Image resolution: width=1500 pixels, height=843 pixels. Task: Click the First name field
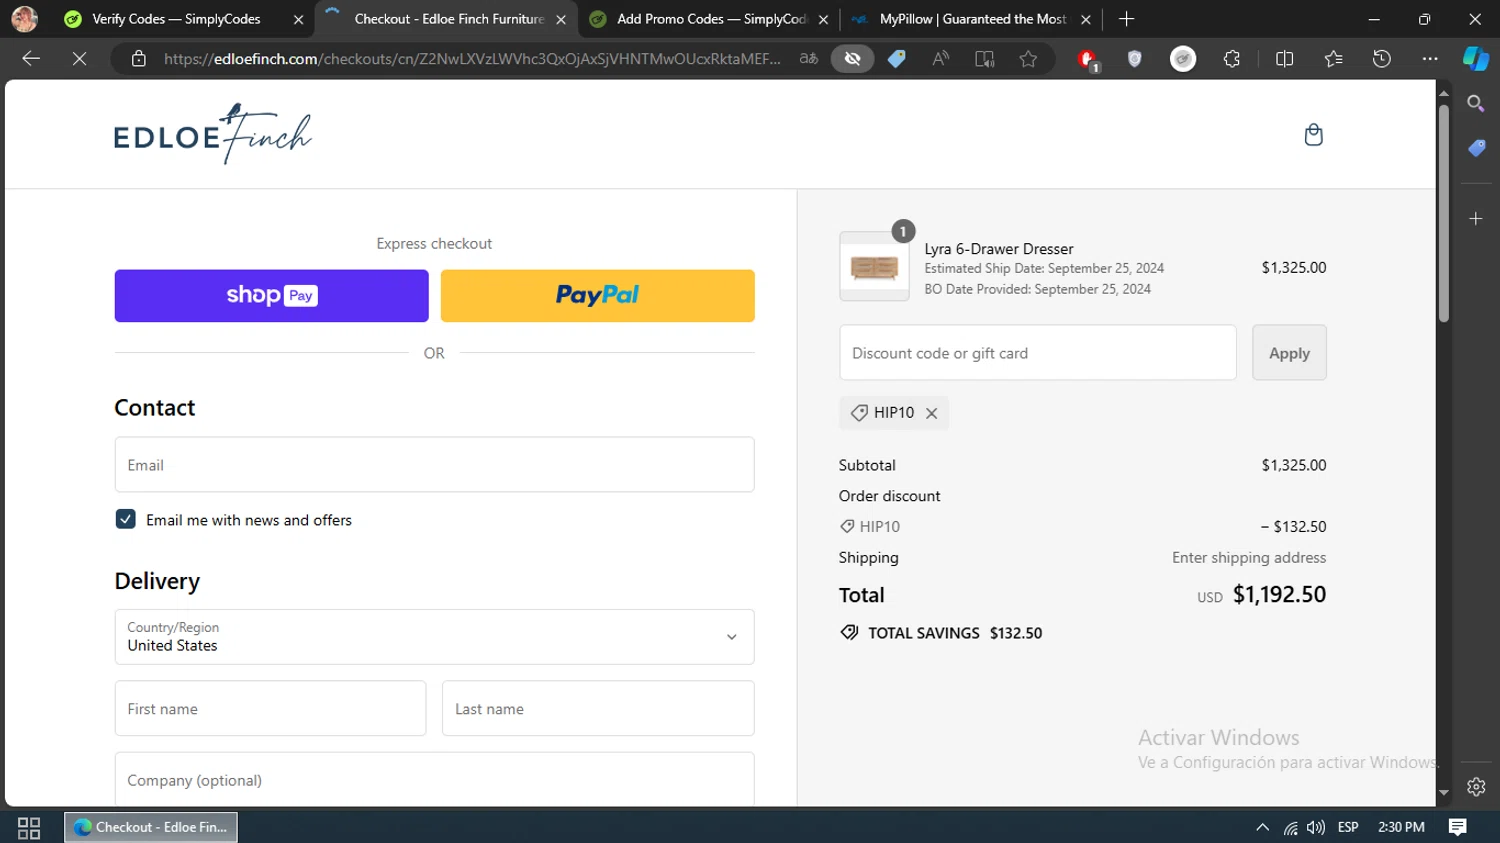point(270,709)
